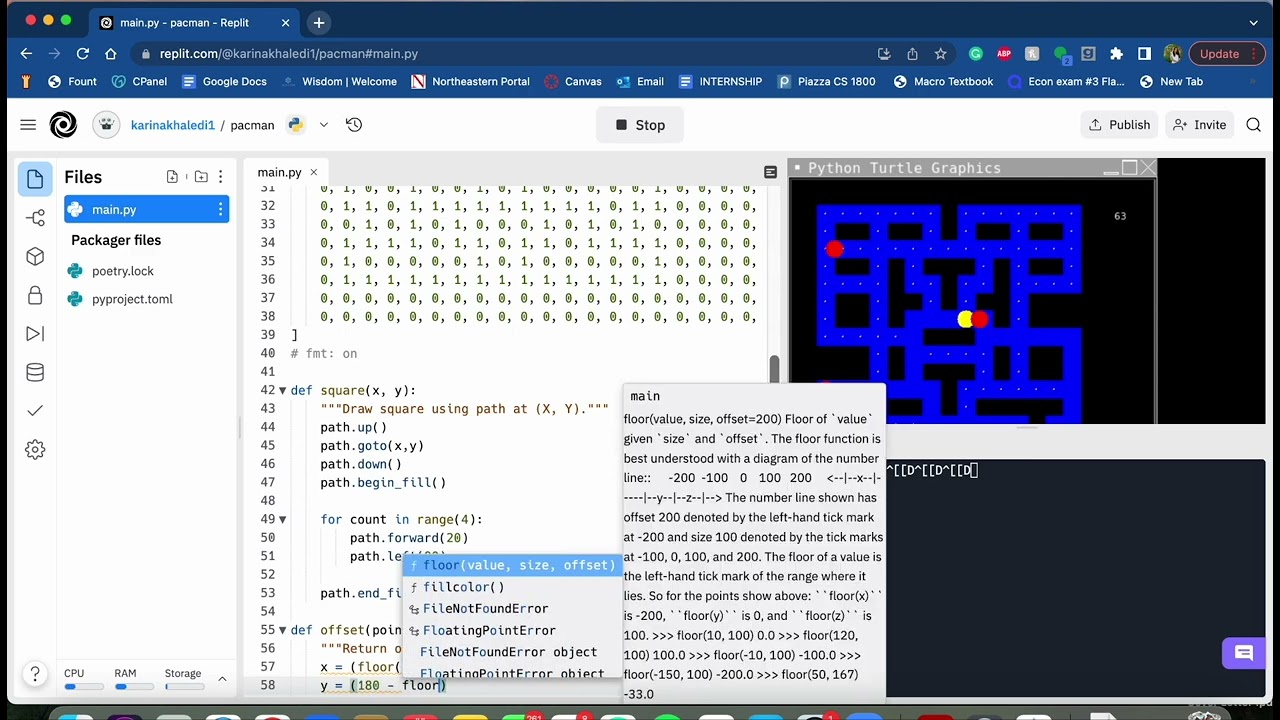Viewport: 1280px width, 720px height.
Task: Open the user avatar next to karinakhaledi1
Action: click(106, 125)
